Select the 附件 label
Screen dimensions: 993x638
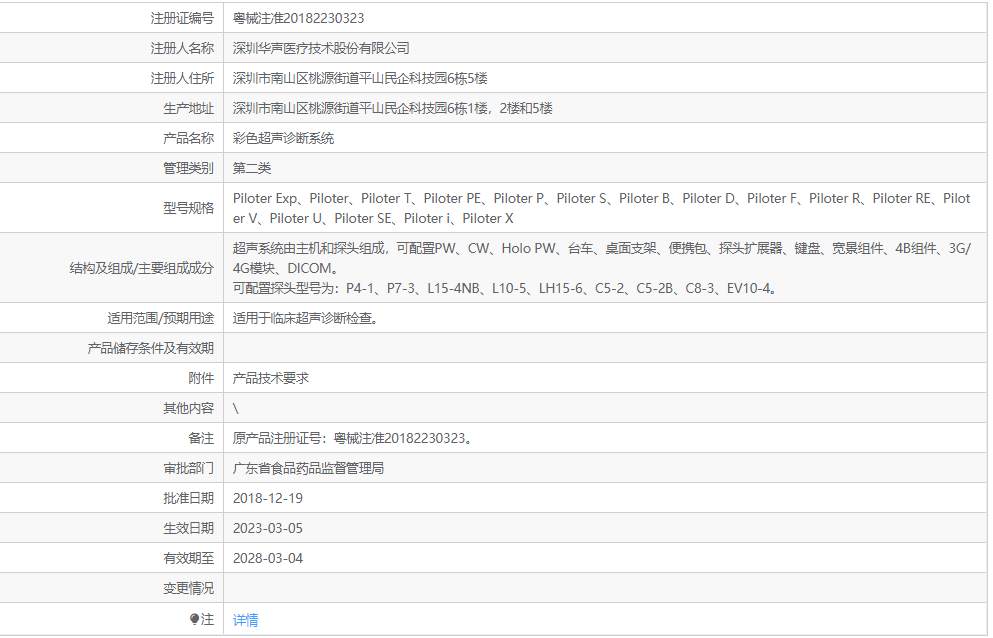(x=201, y=378)
